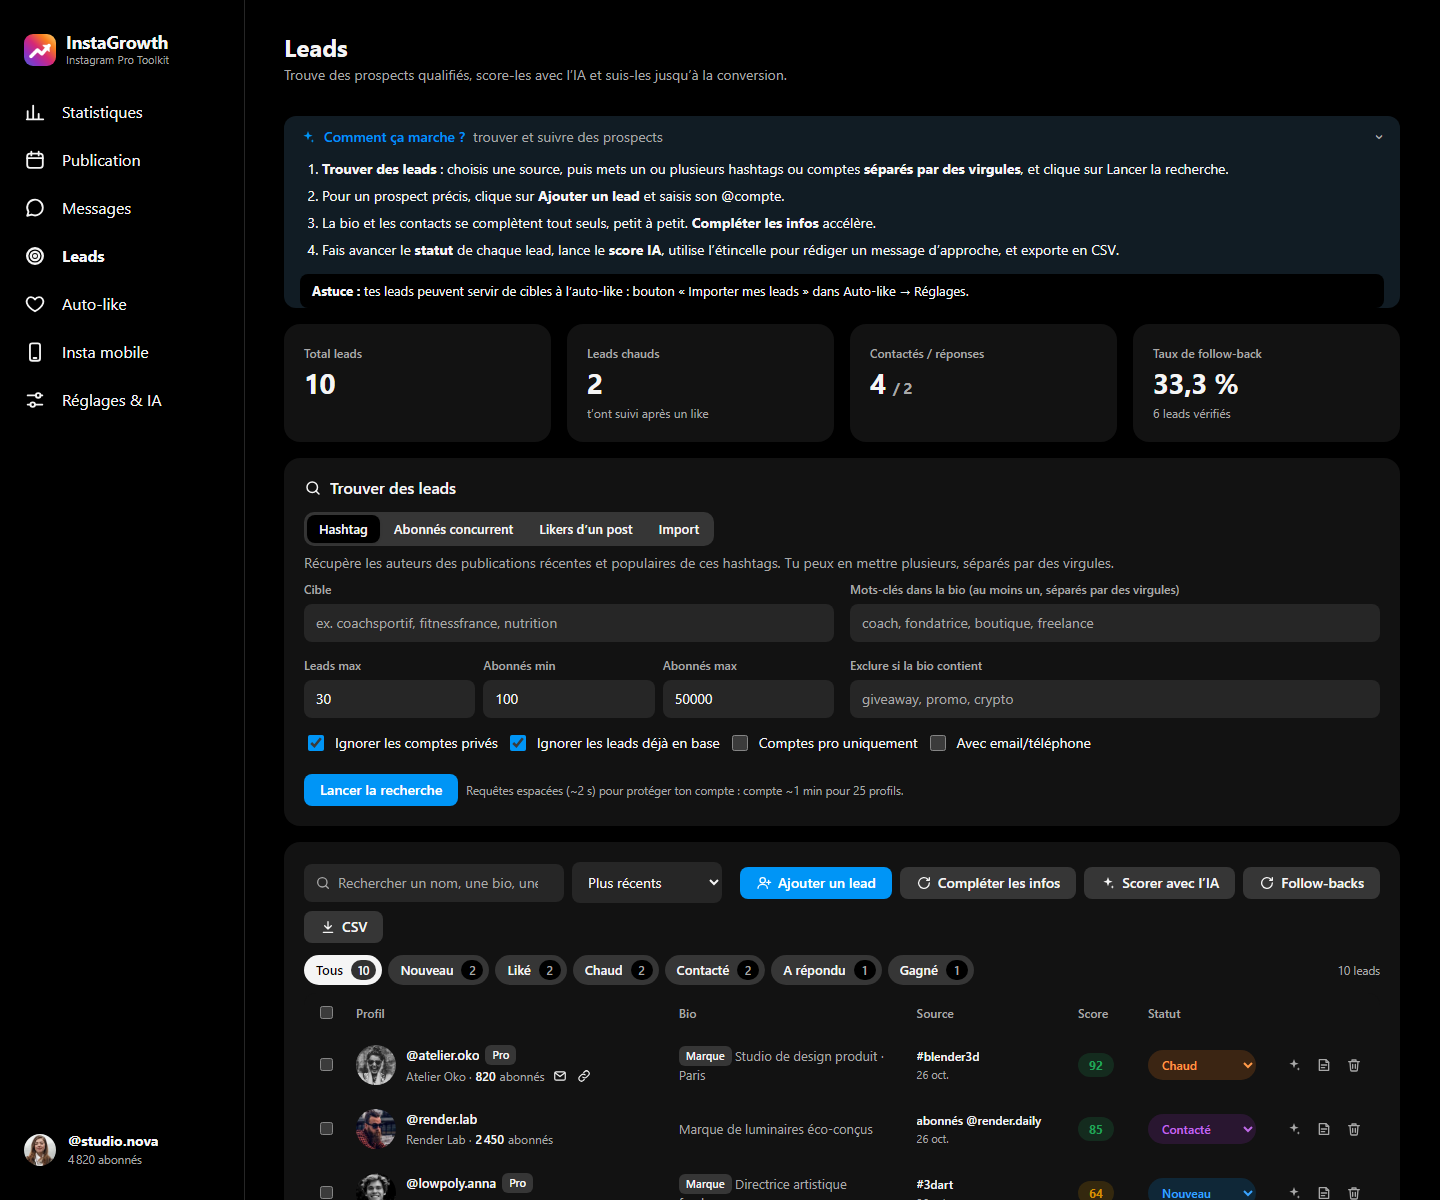Viewport: 1440px width, 1200px height.
Task: Delete the @atelier.oko lead
Action: click(1354, 1065)
